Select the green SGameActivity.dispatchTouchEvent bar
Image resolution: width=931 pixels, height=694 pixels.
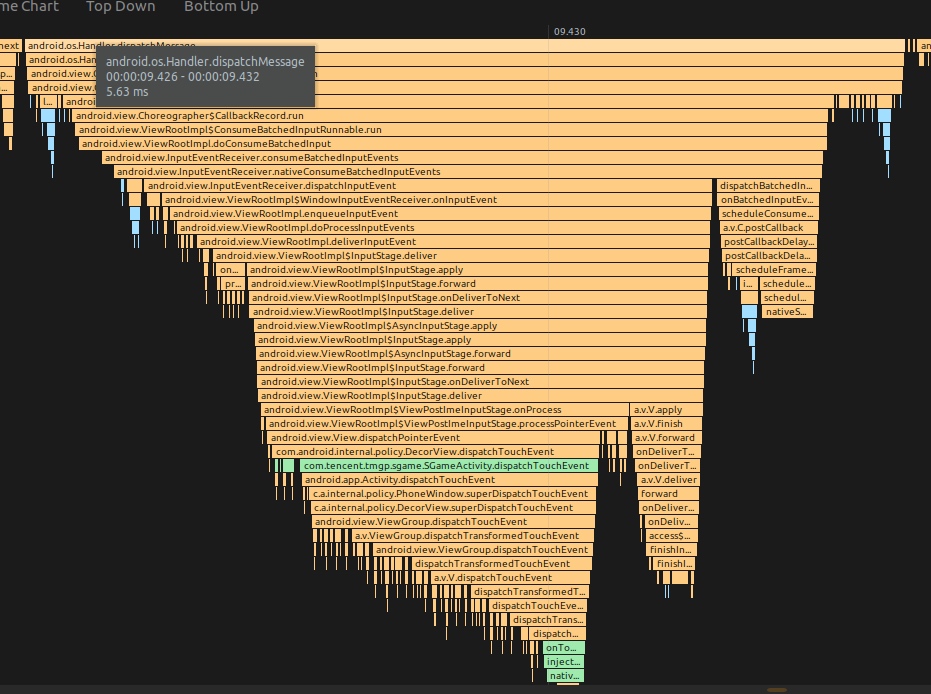pos(446,466)
